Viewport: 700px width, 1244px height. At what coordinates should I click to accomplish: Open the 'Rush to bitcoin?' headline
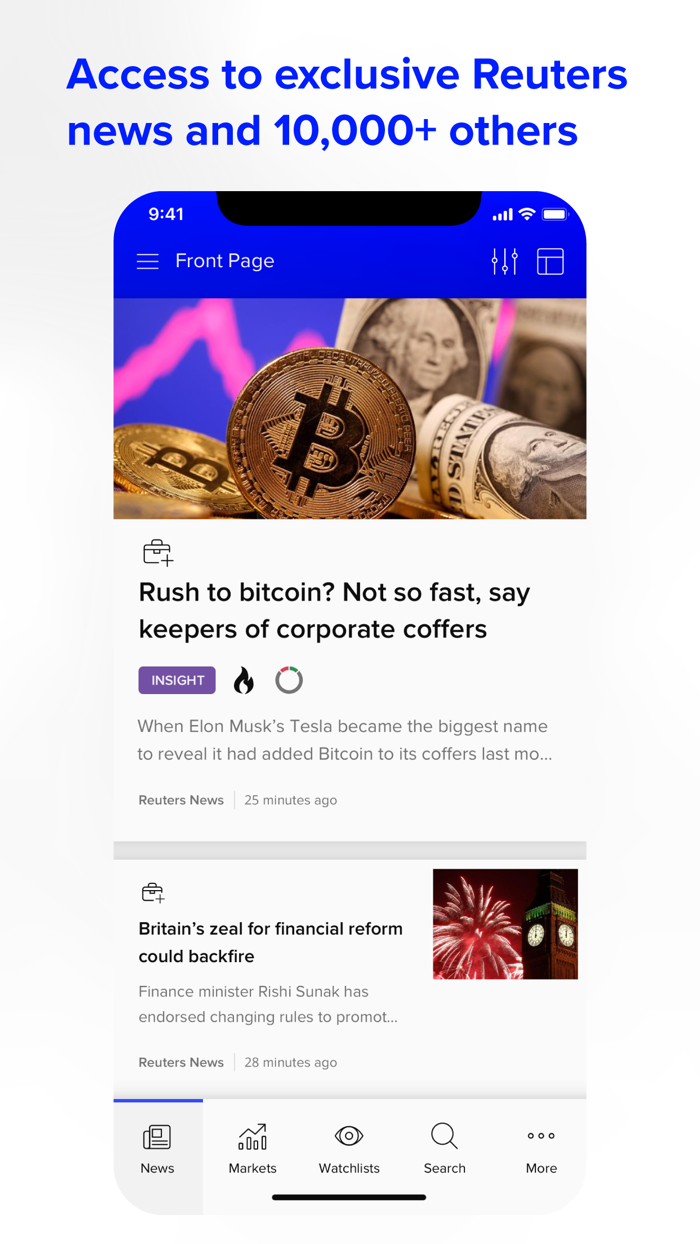pyautogui.click(x=334, y=611)
